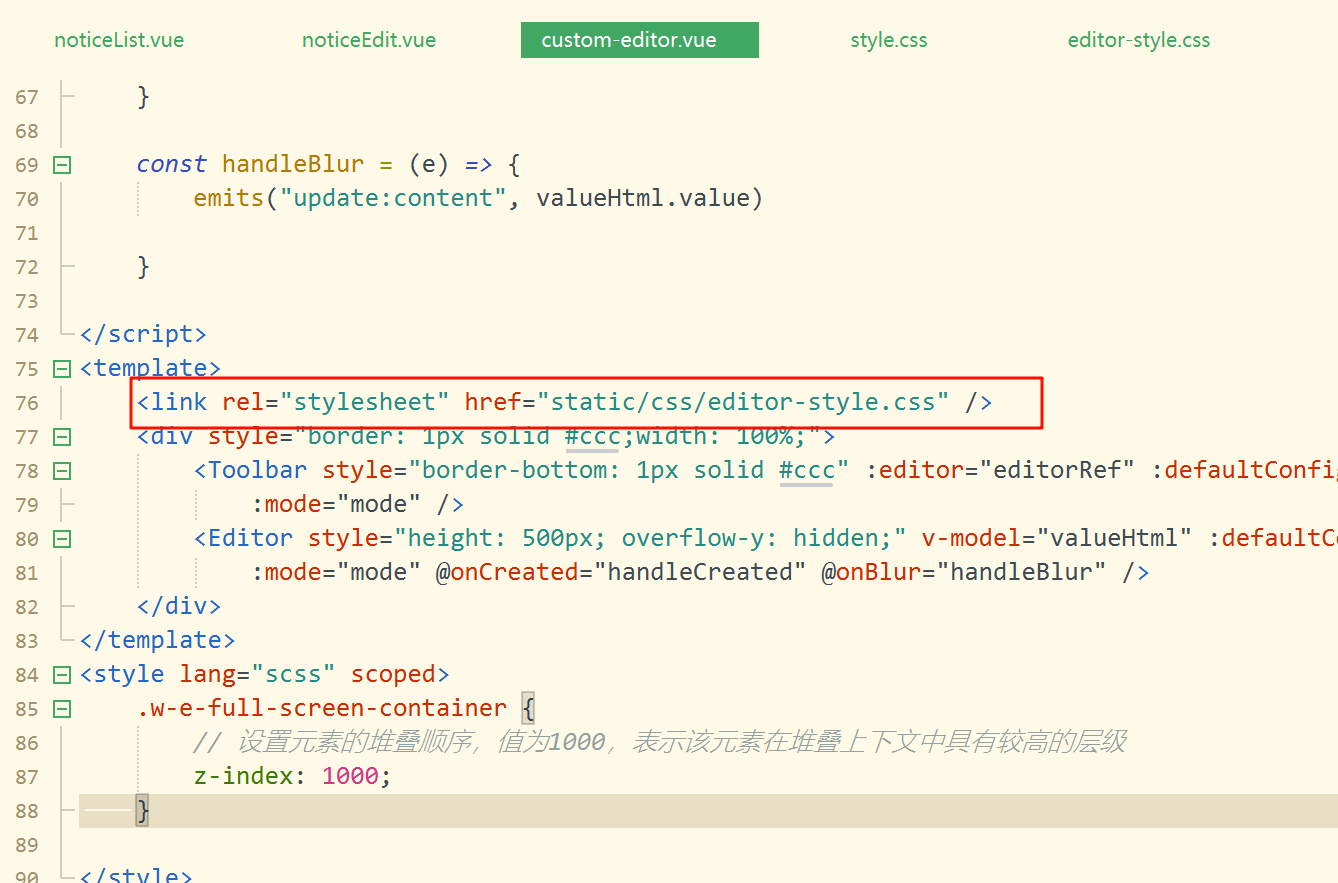Click the scoped attribute on line 84
This screenshot has height=883, width=1338.
pyautogui.click(x=393, y=674)
